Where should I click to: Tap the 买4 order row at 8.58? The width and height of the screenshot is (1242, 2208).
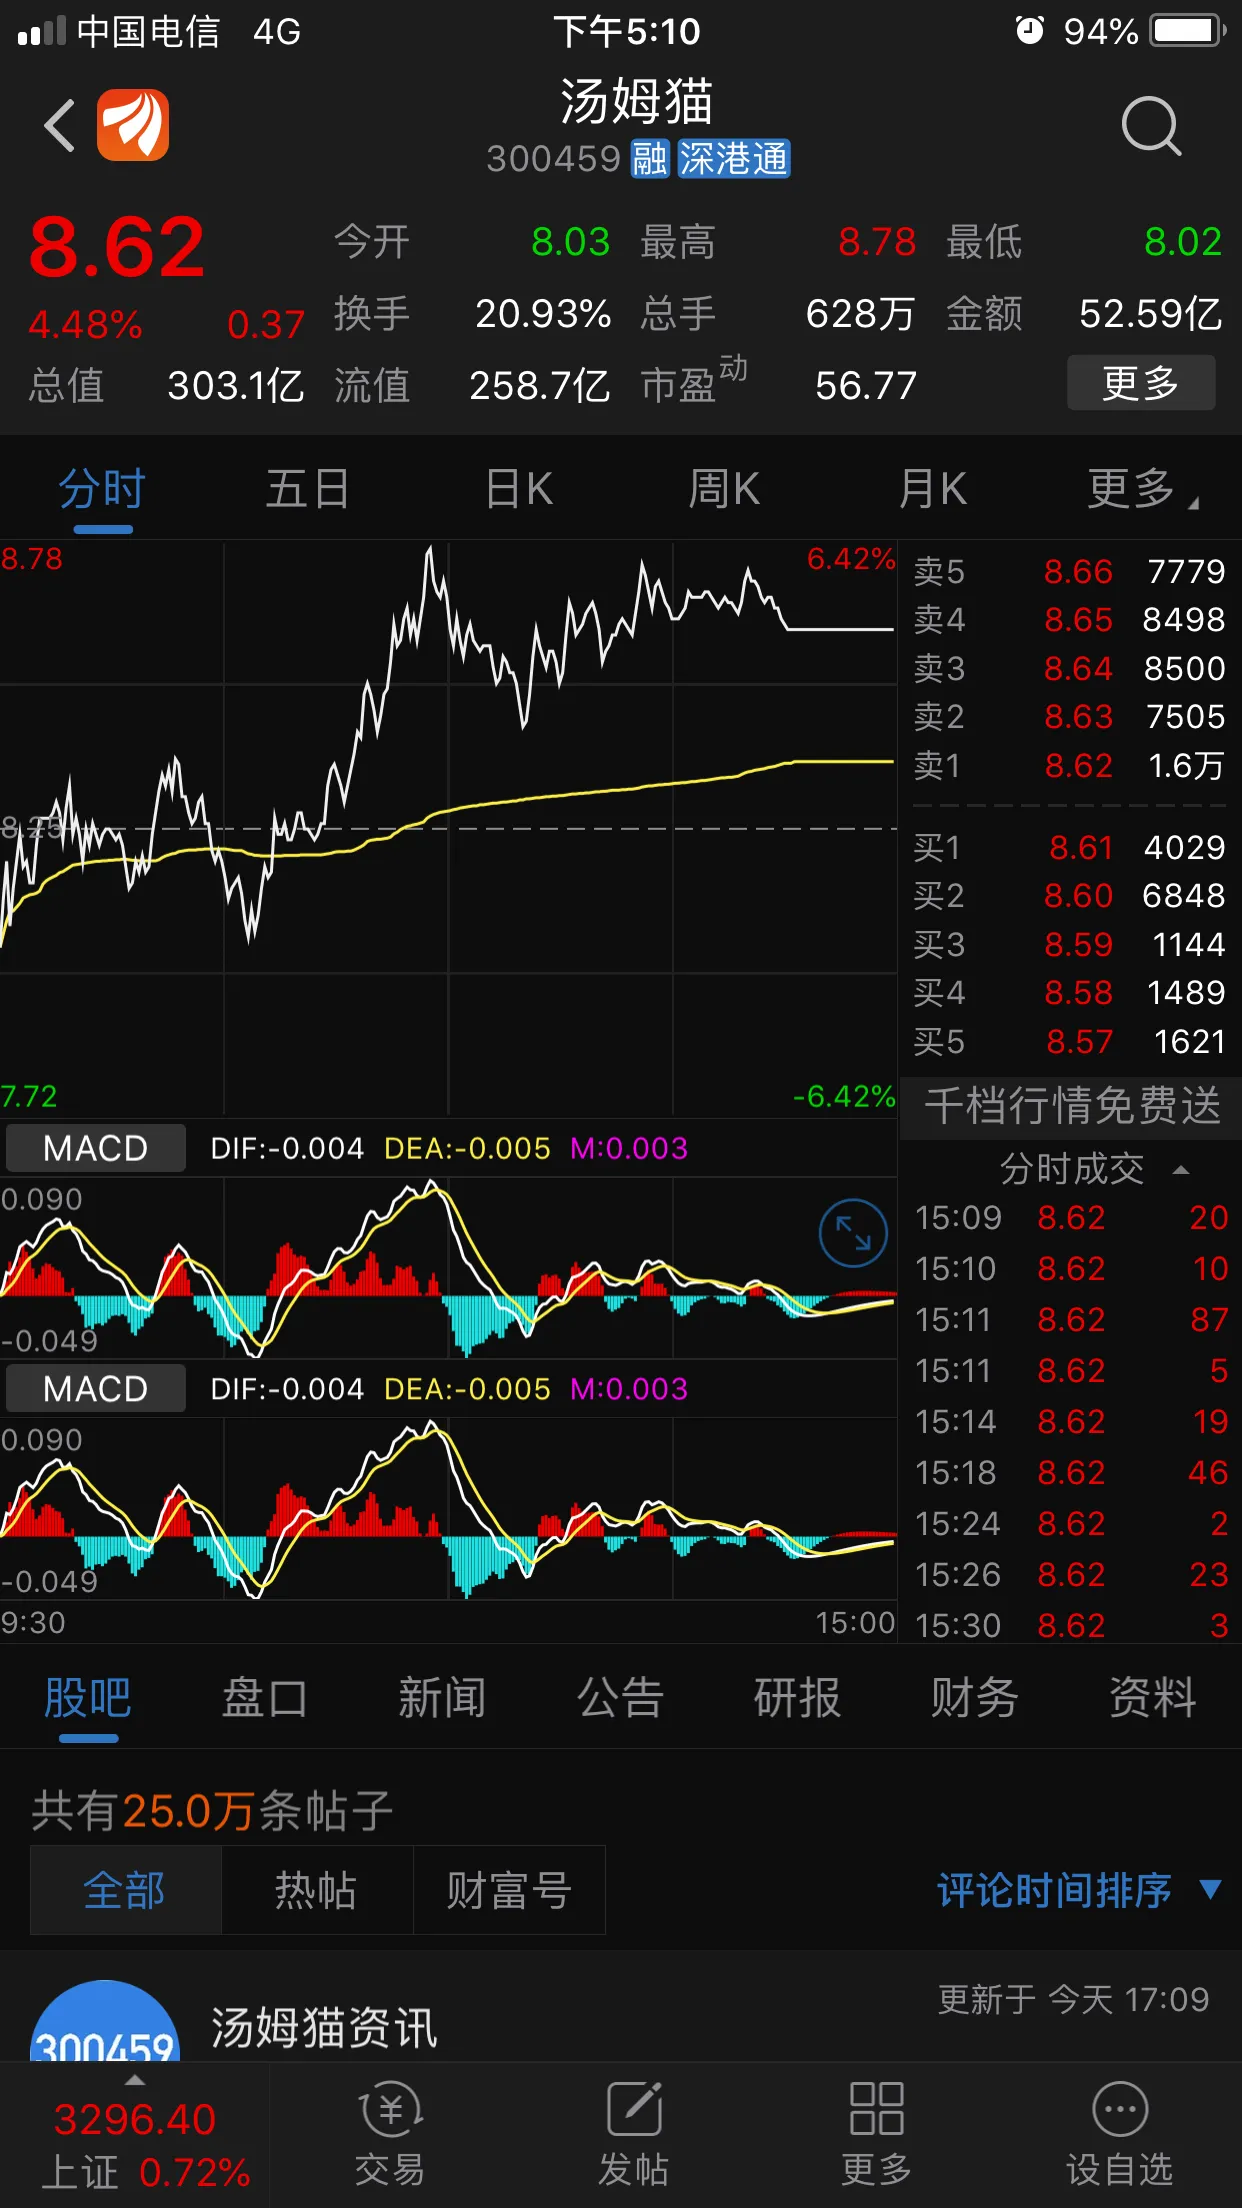tap(1069, 992)
